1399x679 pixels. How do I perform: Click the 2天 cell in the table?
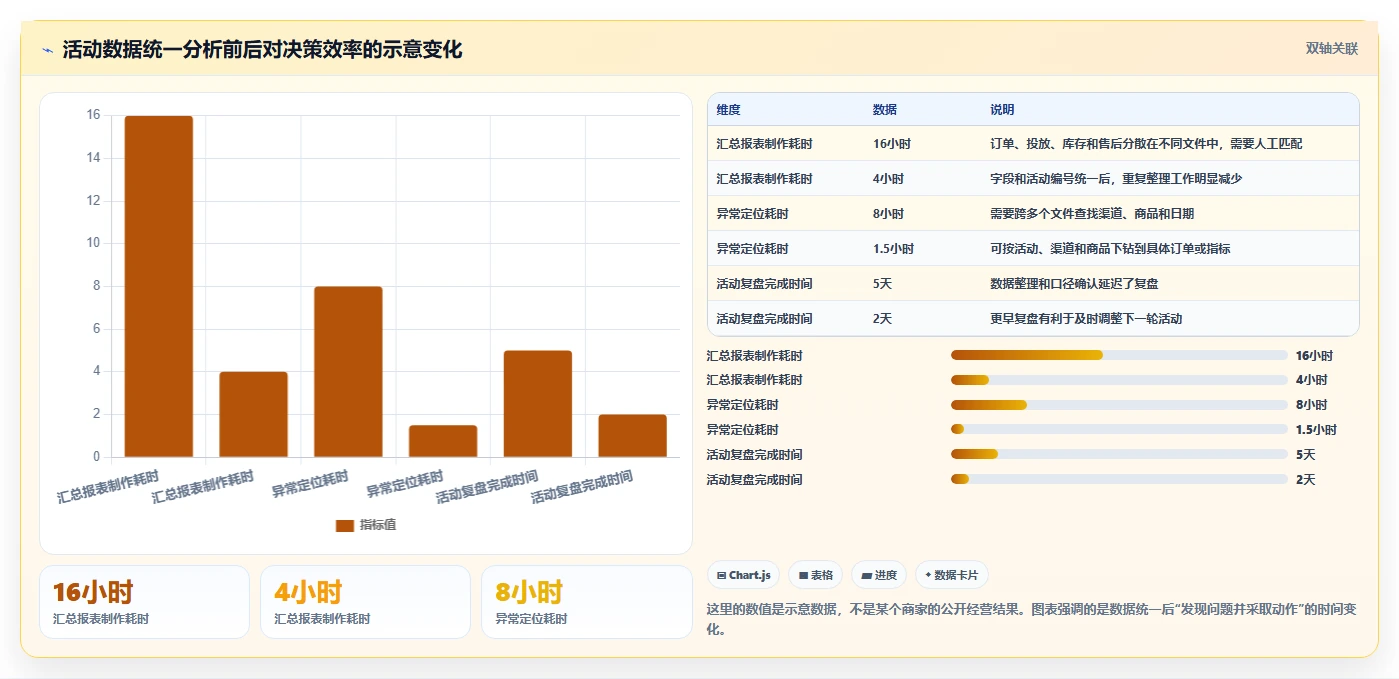882,319
